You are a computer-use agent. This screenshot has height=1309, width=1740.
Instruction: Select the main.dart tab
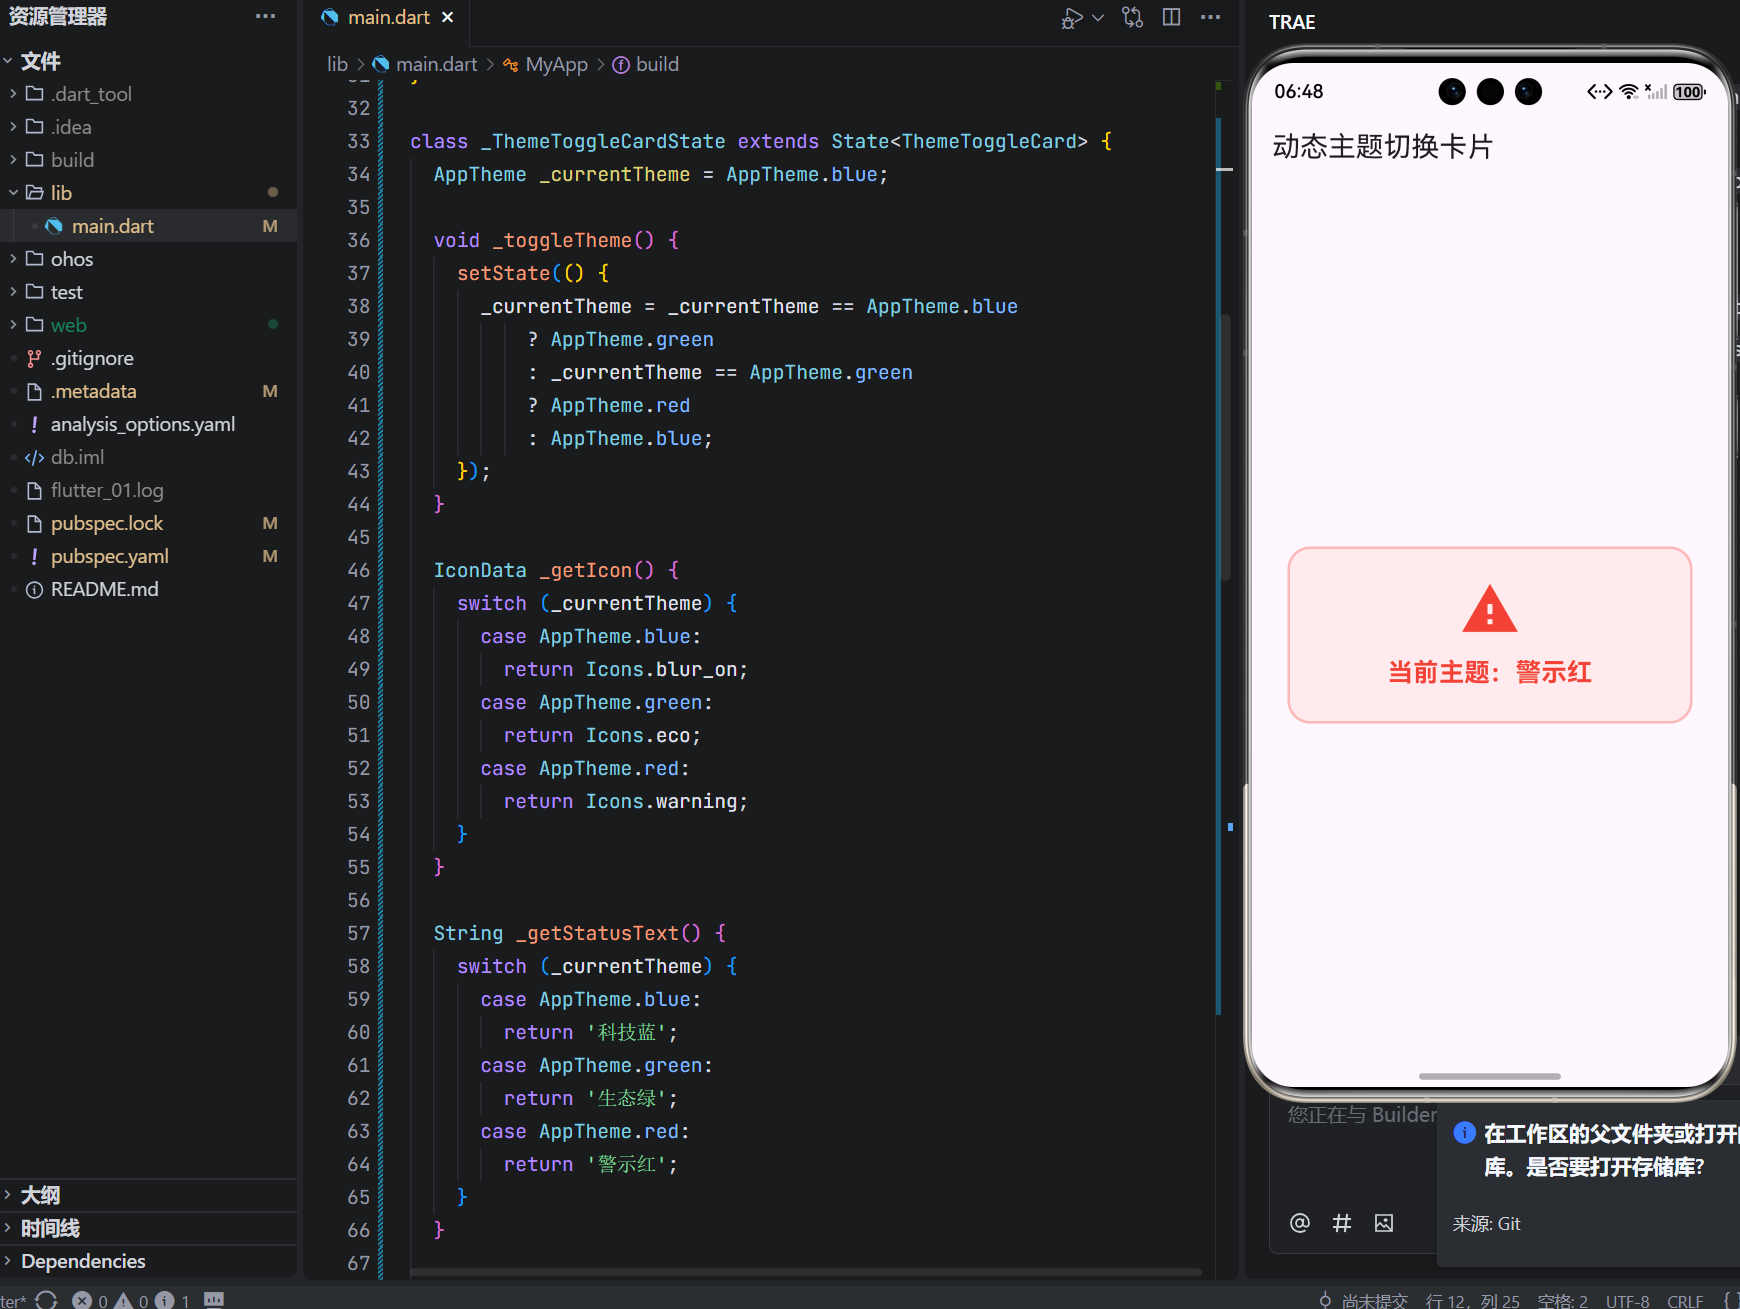pyautogui.click(x=388, y=17)
